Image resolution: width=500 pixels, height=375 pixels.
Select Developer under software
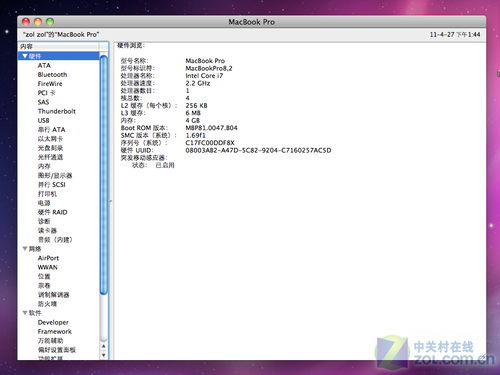(53, 322)
